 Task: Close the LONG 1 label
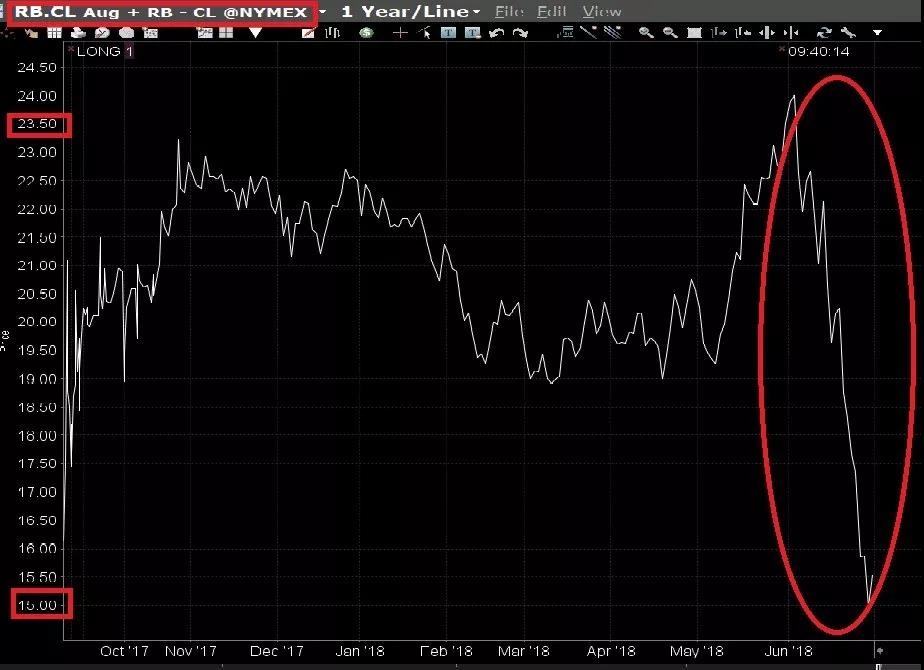click(x=71, y=48)
